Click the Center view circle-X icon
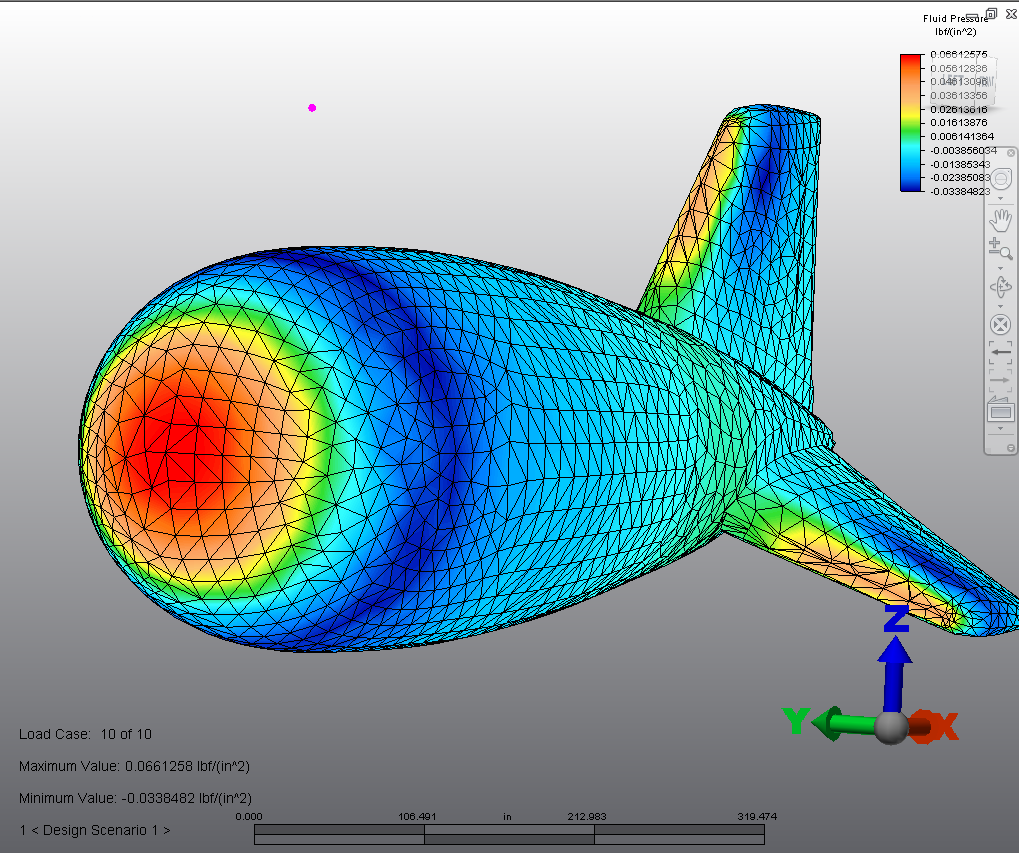This screenshot has height=853, width=1019. pyautogui.click(x=1000, y=325)
